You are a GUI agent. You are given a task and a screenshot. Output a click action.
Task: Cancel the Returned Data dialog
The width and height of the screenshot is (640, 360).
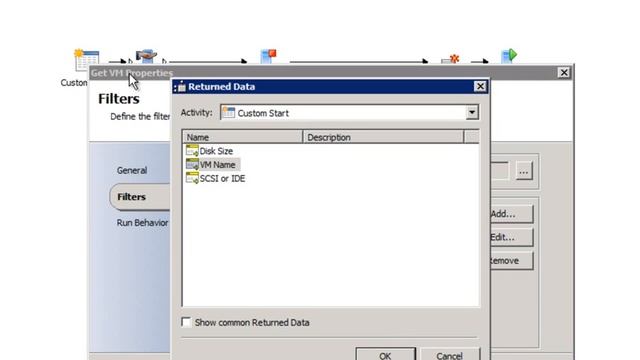pos(449,354)
